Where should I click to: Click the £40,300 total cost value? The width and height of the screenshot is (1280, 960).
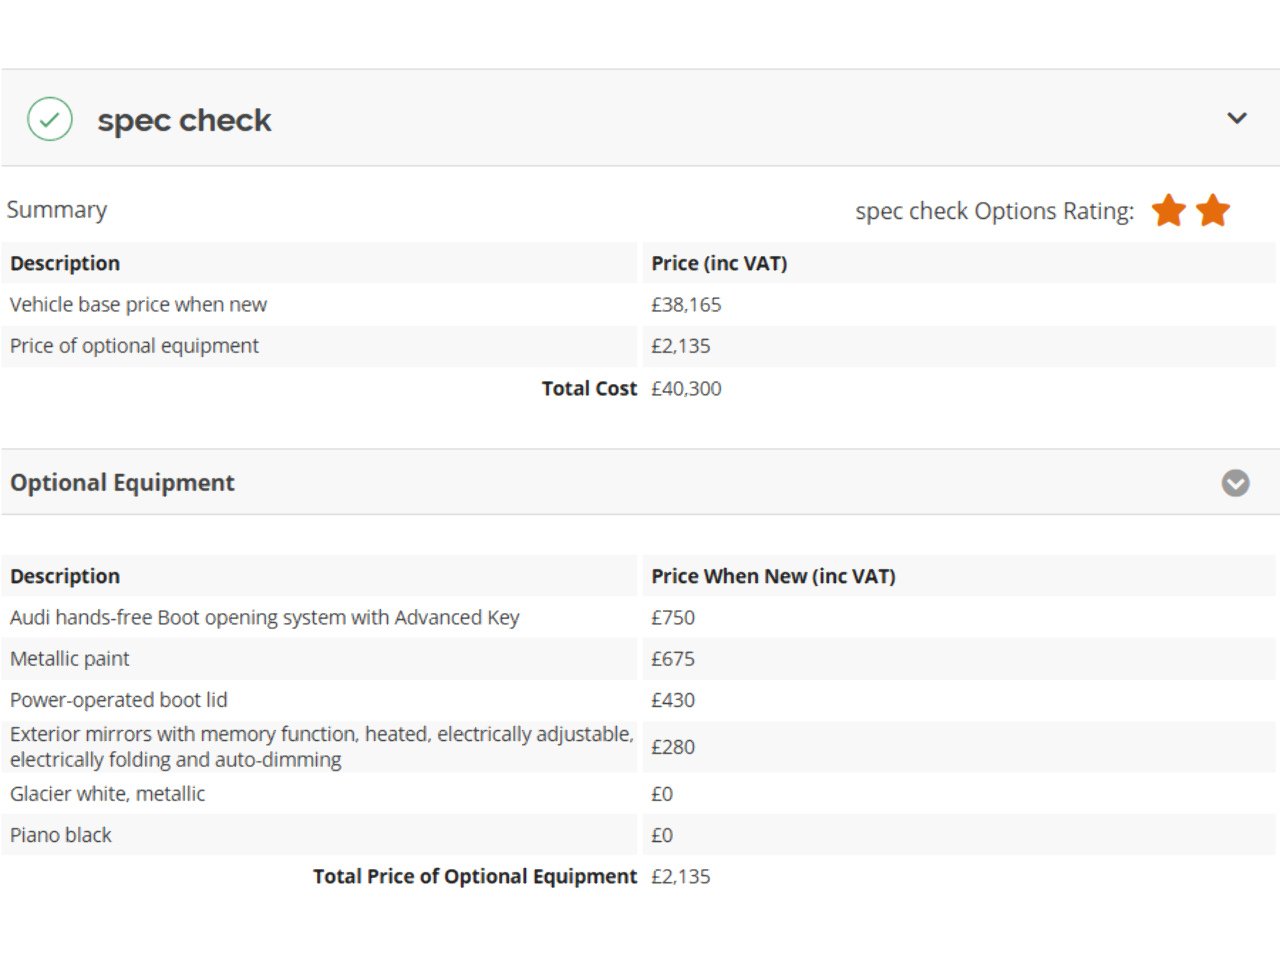tap(686, 389)
